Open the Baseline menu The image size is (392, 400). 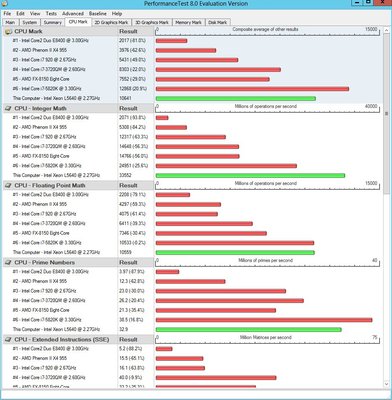[98, 14]
